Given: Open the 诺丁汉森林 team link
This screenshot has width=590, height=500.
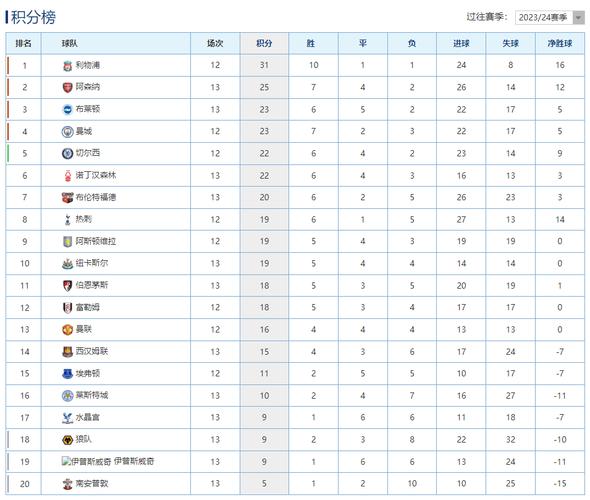Looking at the screenshot, I should pos(96,175).
